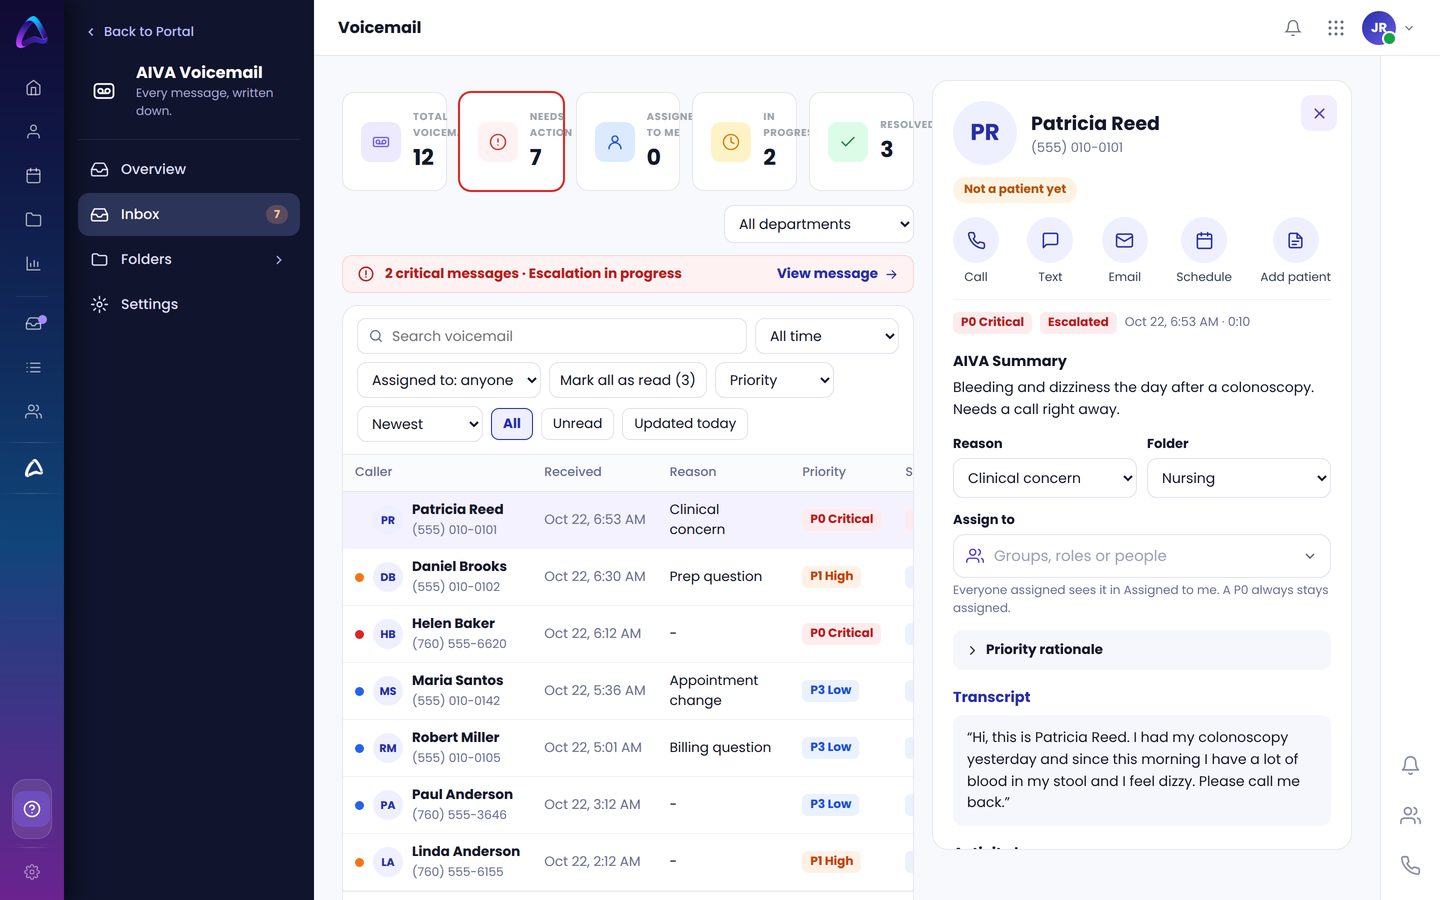1440x900 pixels.
Task: Open the Priority filter dropdown
Action: (775, 380)
